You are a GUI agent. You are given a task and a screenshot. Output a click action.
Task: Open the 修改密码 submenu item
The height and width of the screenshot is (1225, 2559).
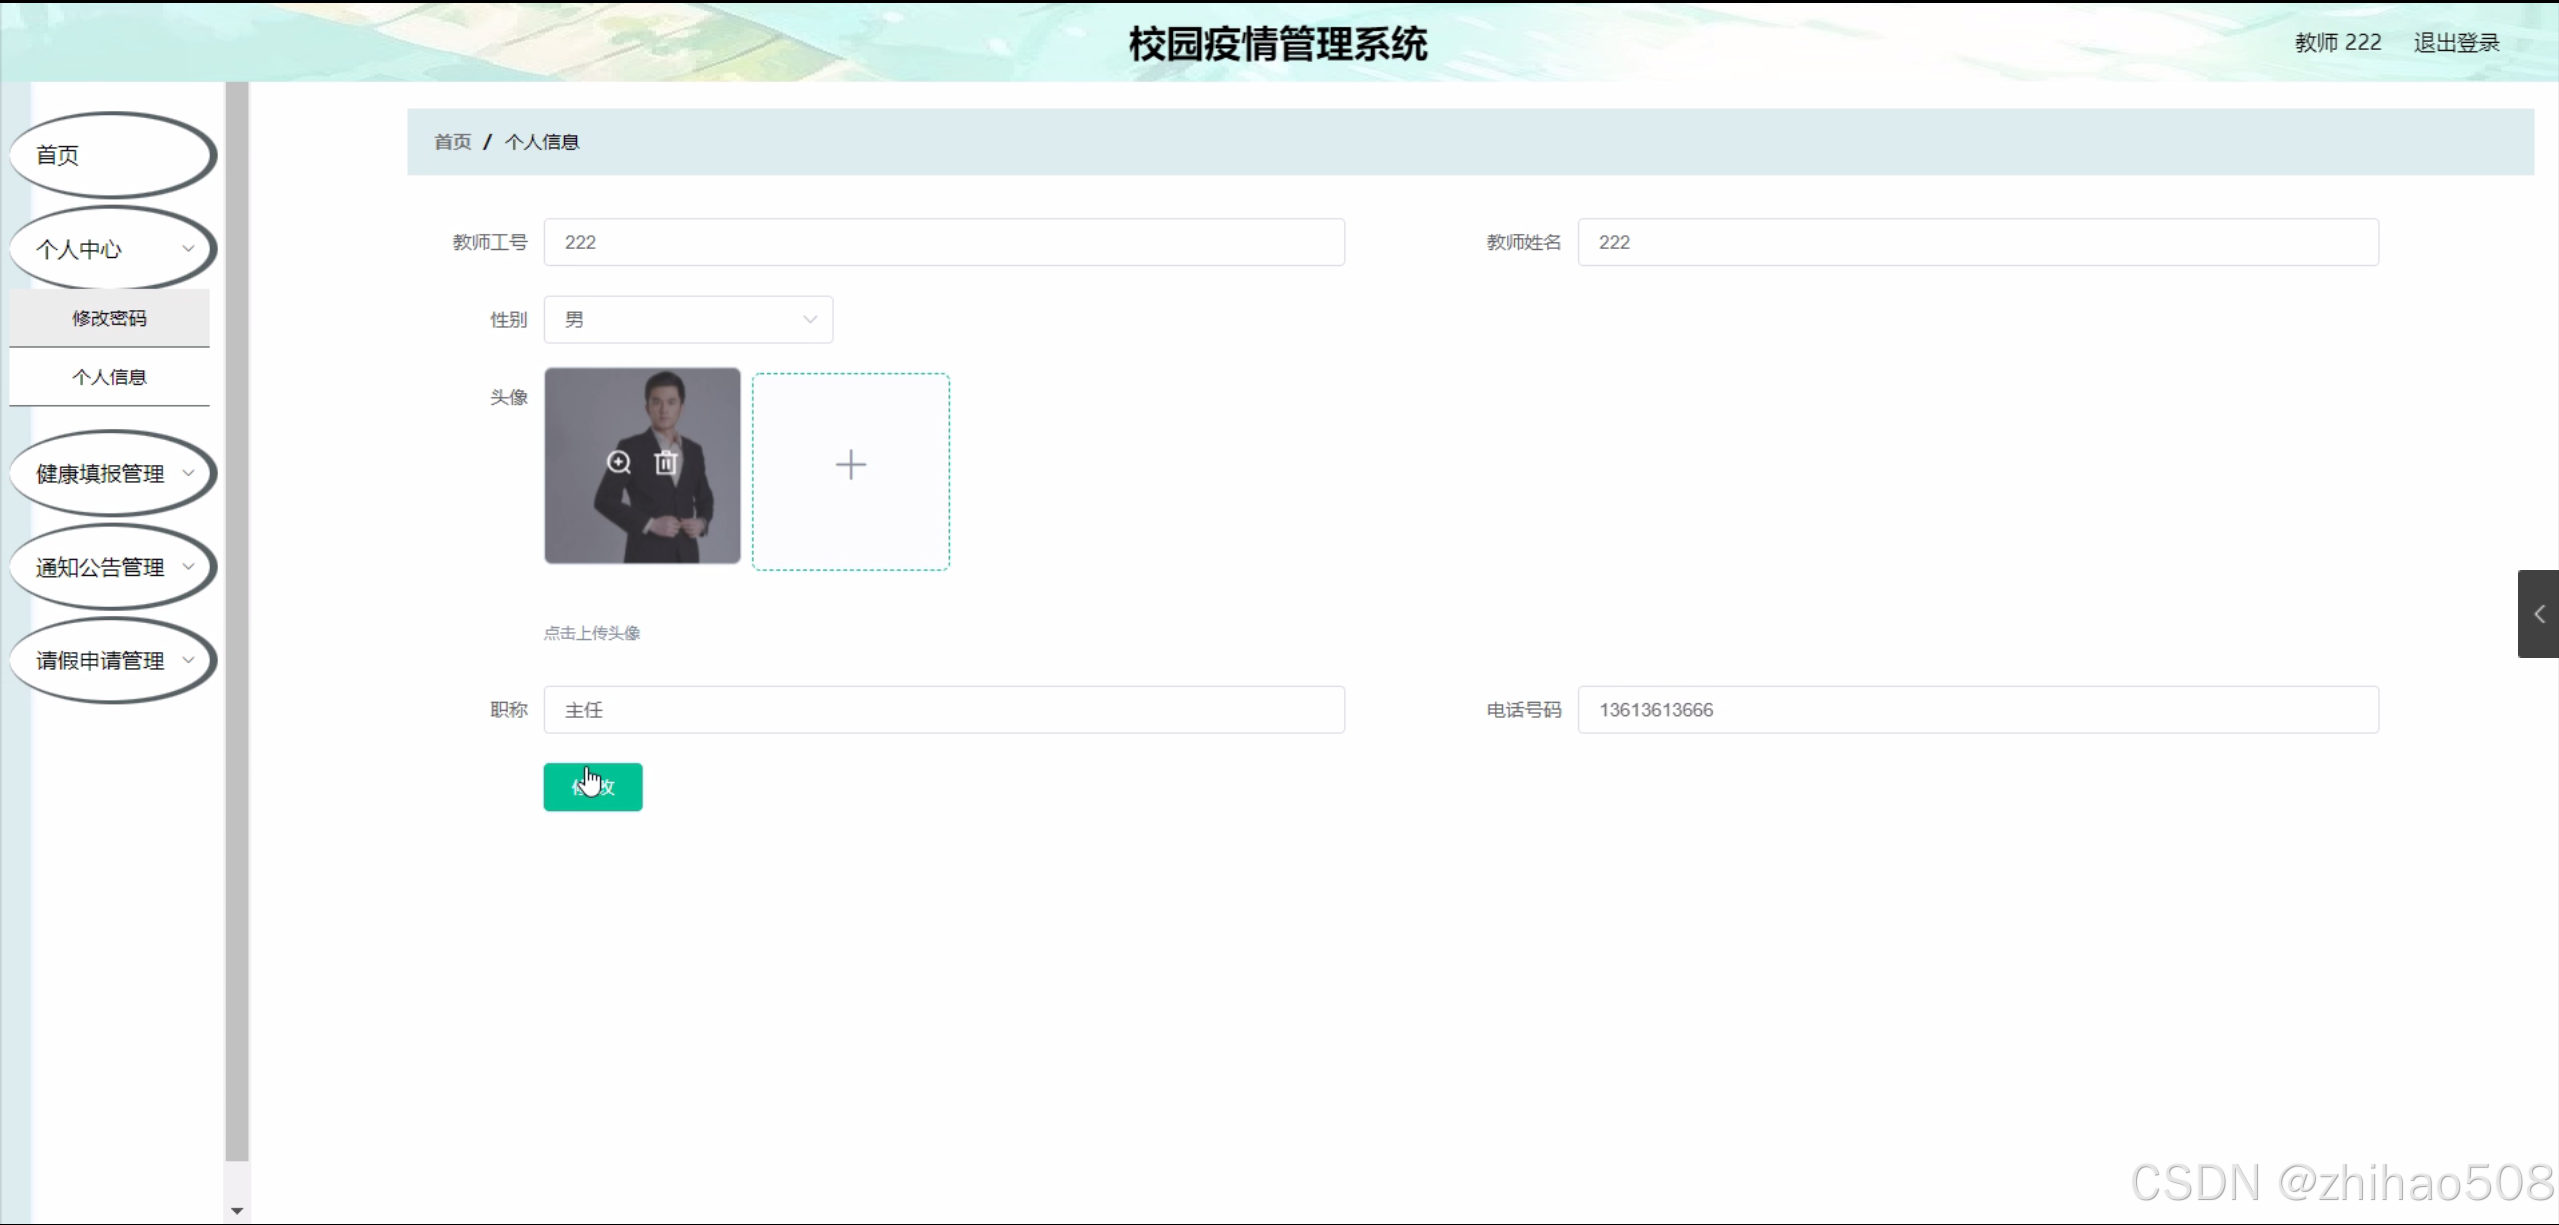(109, 318)
